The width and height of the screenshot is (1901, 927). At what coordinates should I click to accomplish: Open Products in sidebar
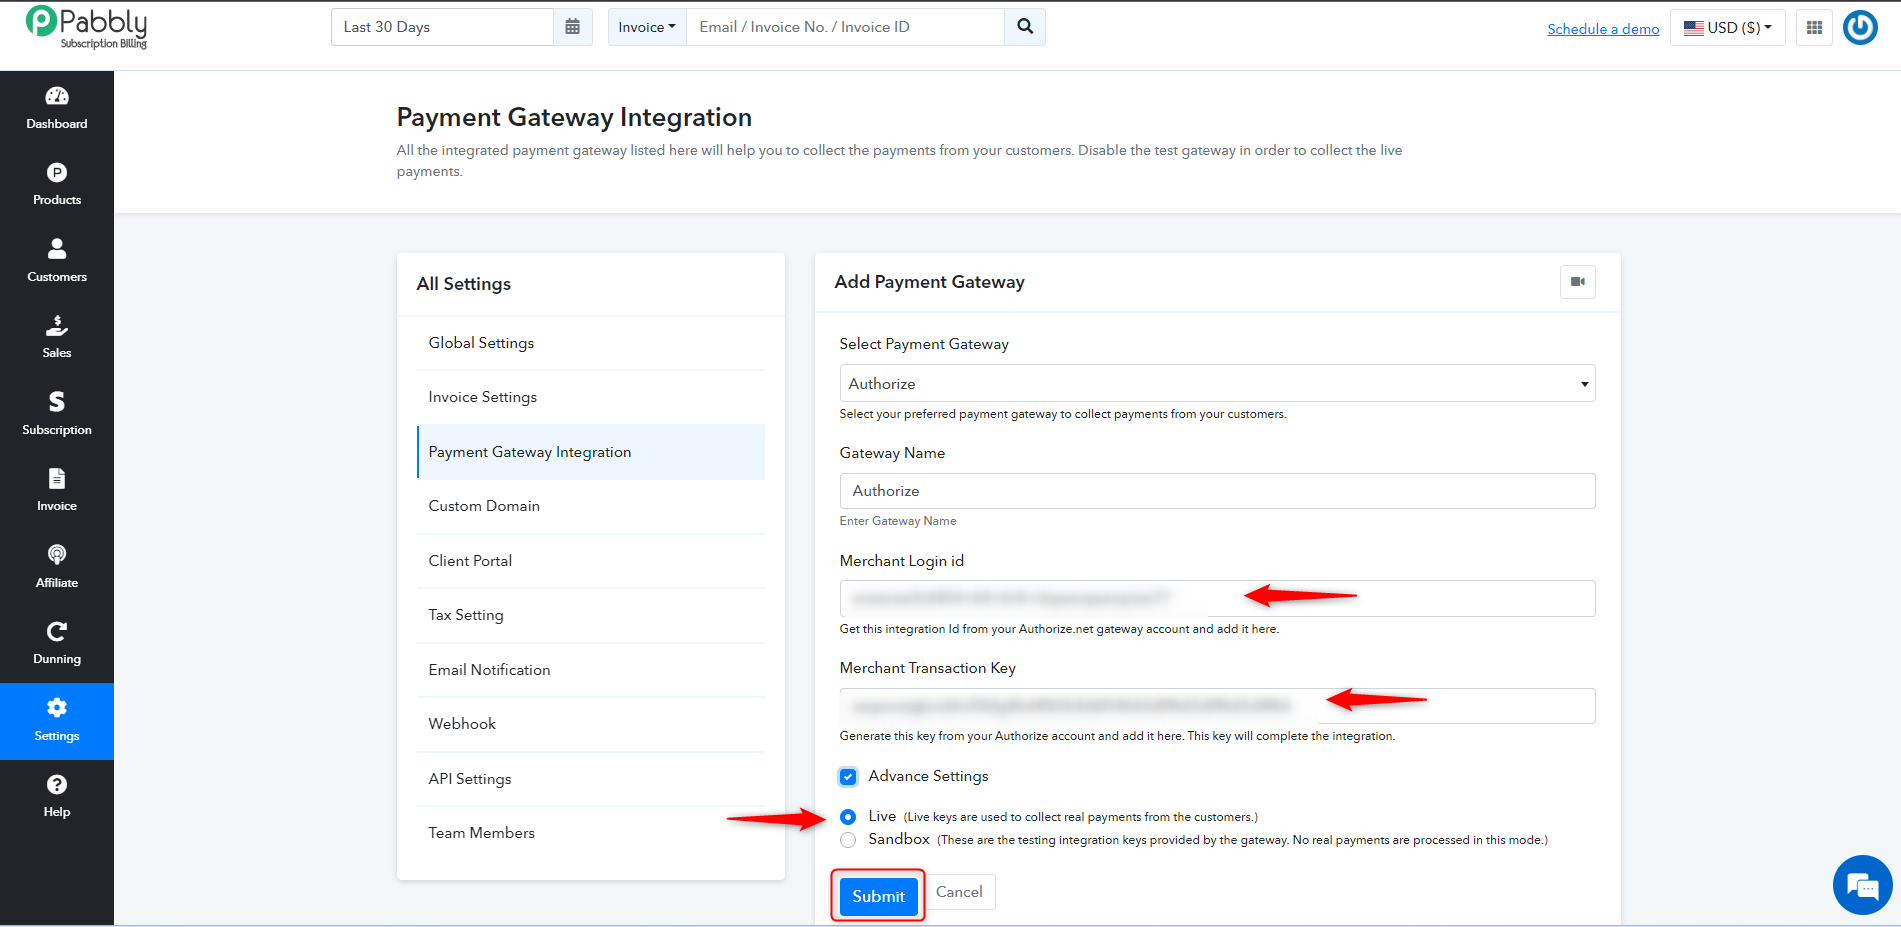[x=57, y=185]
